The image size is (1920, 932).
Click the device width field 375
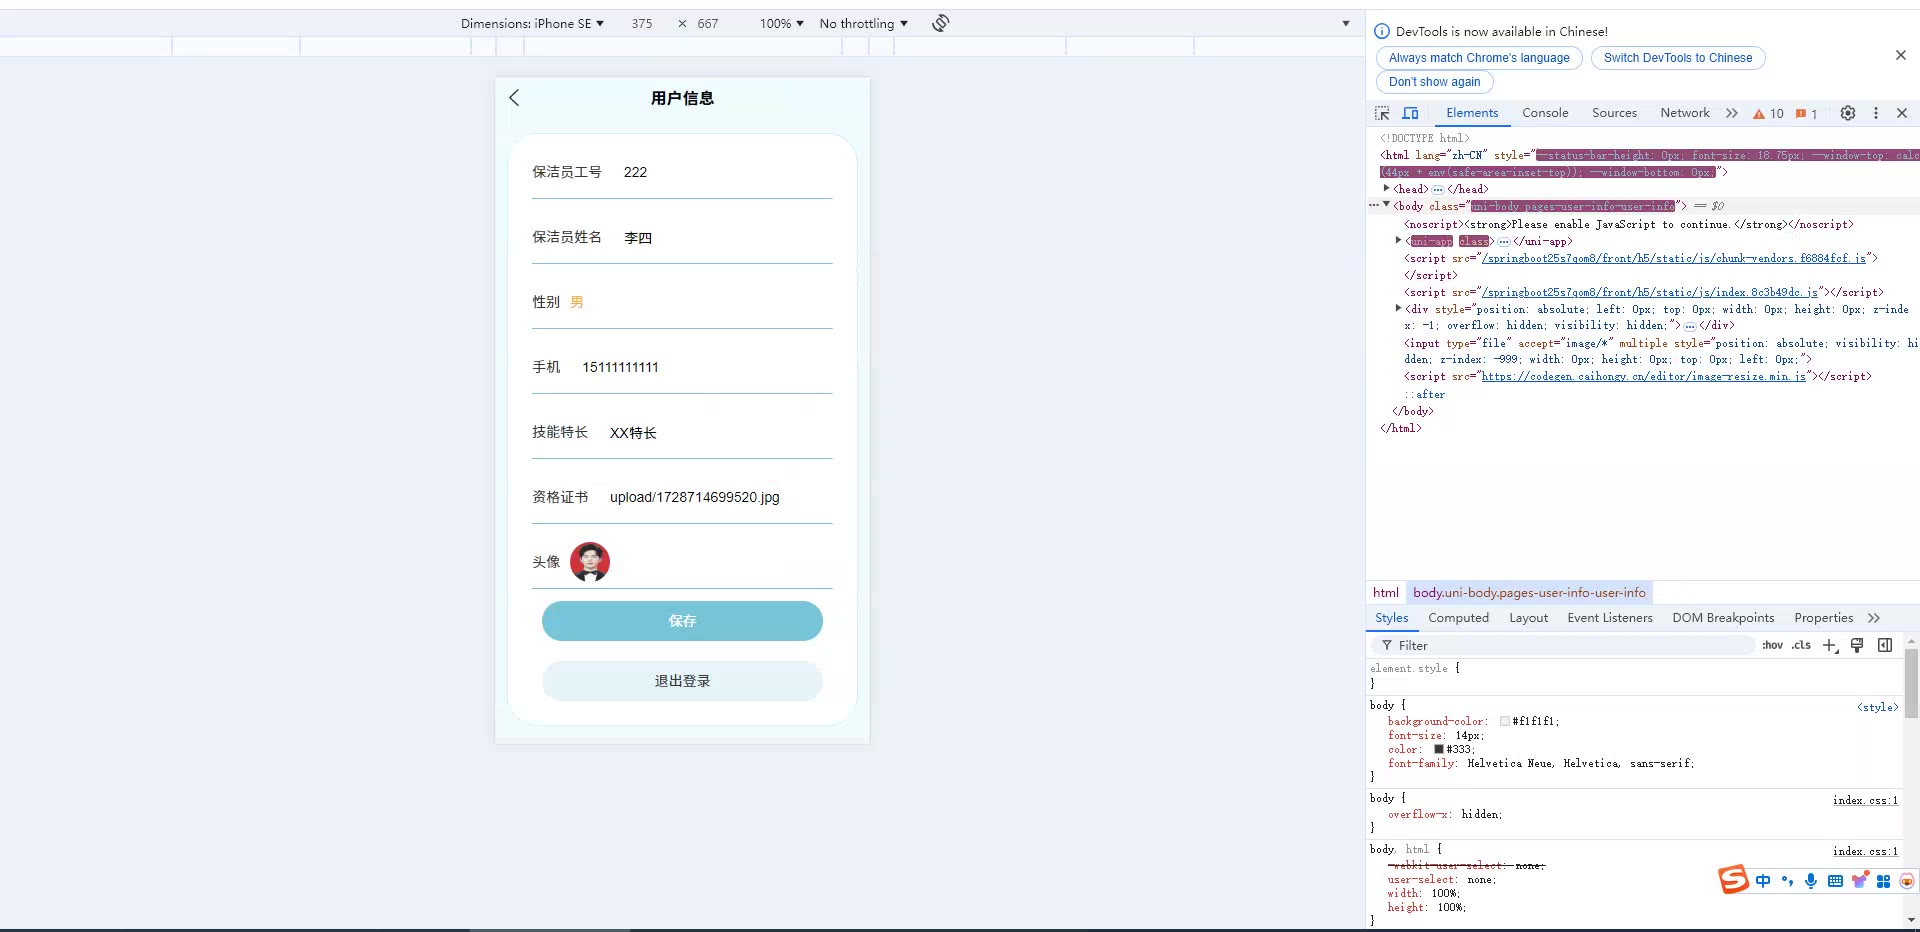pos(642,23)
